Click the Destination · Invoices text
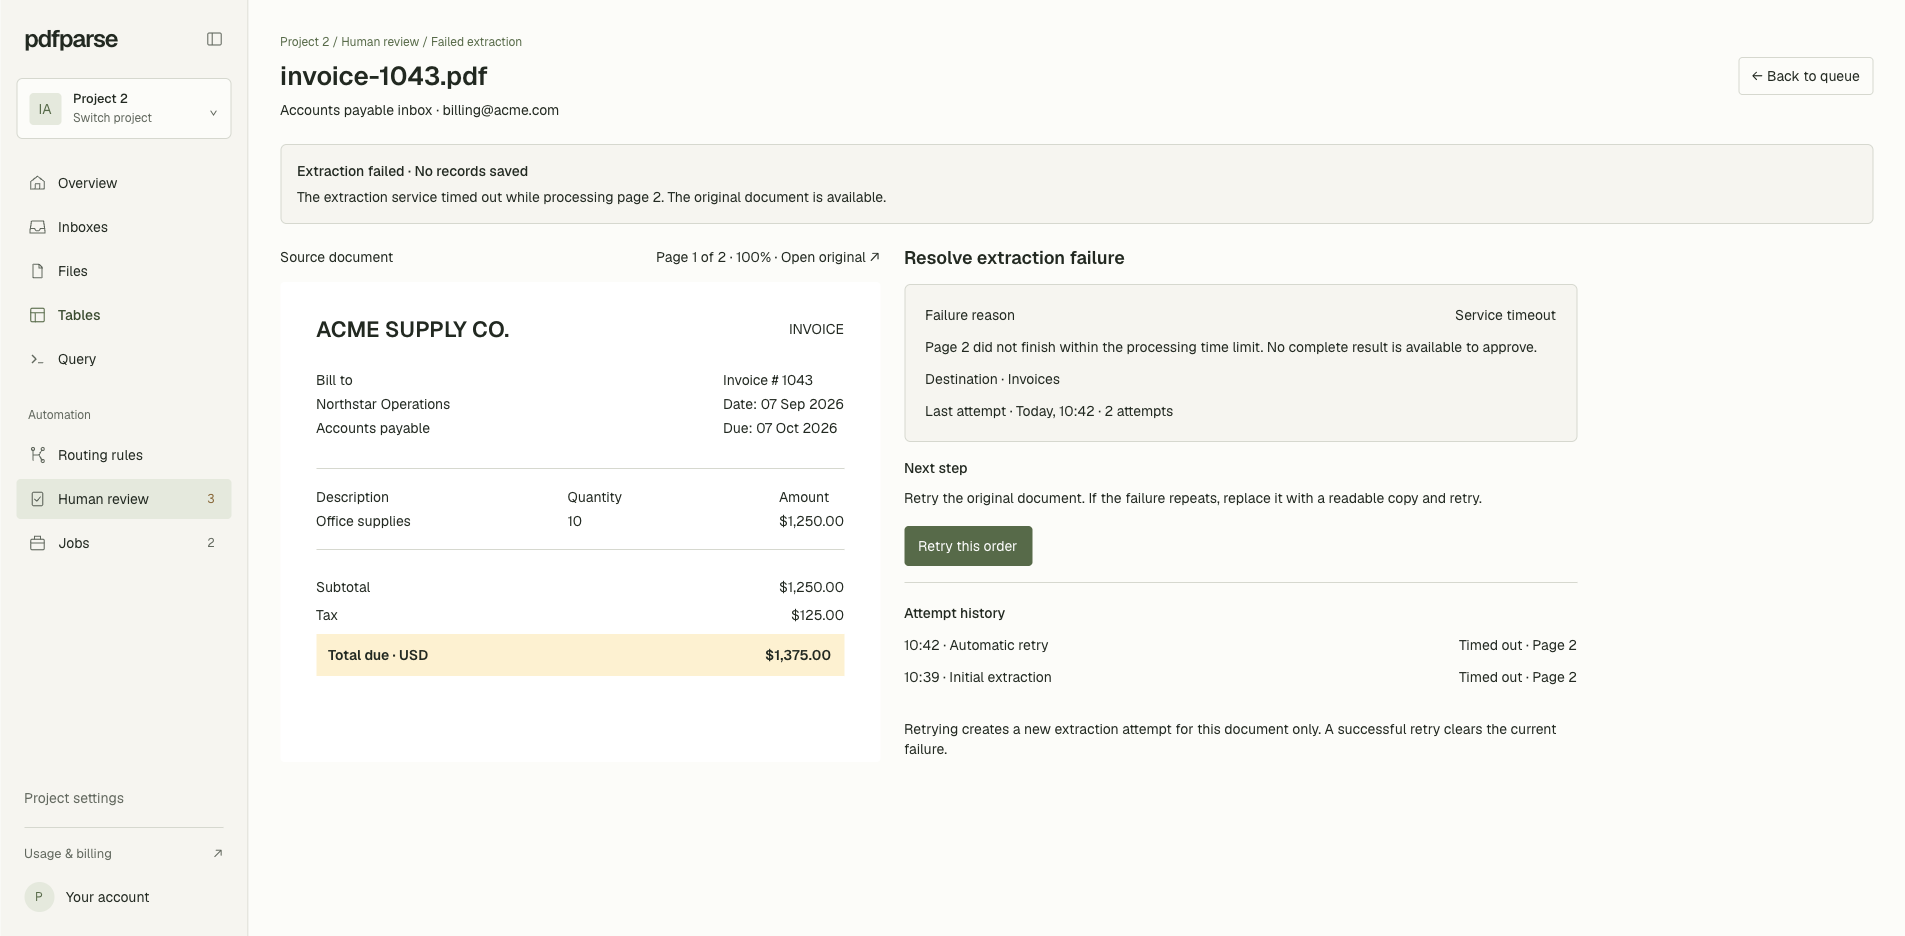Image resolution: width=1905 pixels, height=936 pixels. tap(992, 379)
